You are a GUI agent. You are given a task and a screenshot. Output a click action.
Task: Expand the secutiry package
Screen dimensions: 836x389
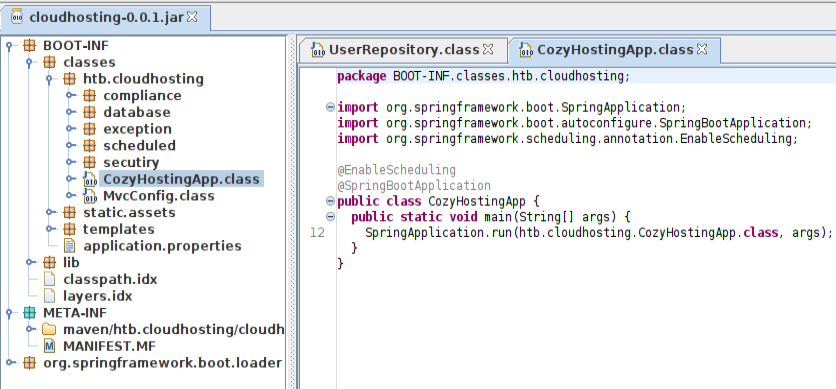[x=70, y=163]
